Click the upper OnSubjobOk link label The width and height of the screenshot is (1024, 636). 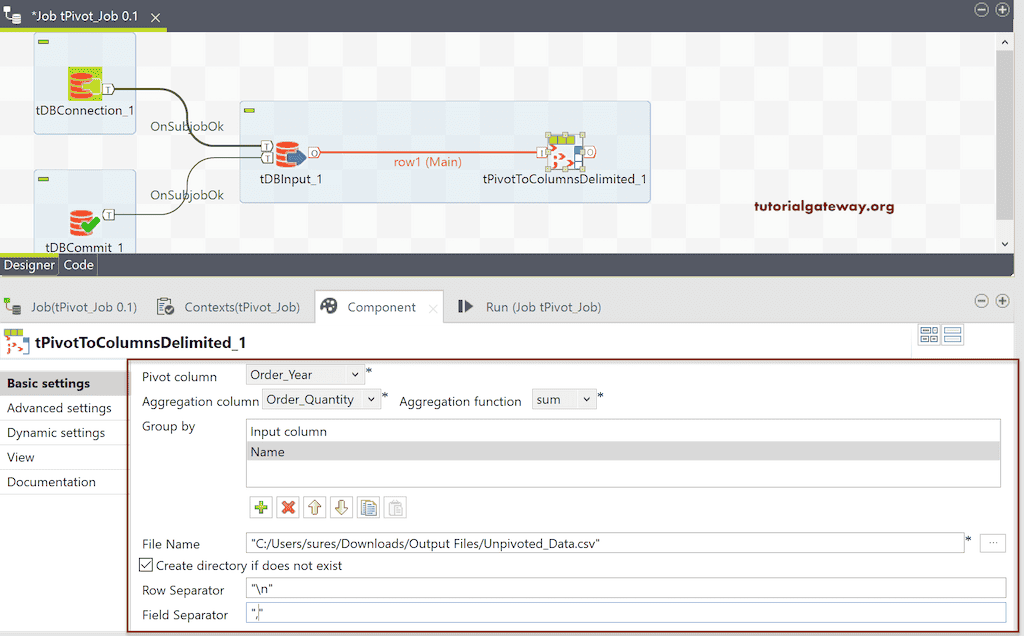(187, 127)
